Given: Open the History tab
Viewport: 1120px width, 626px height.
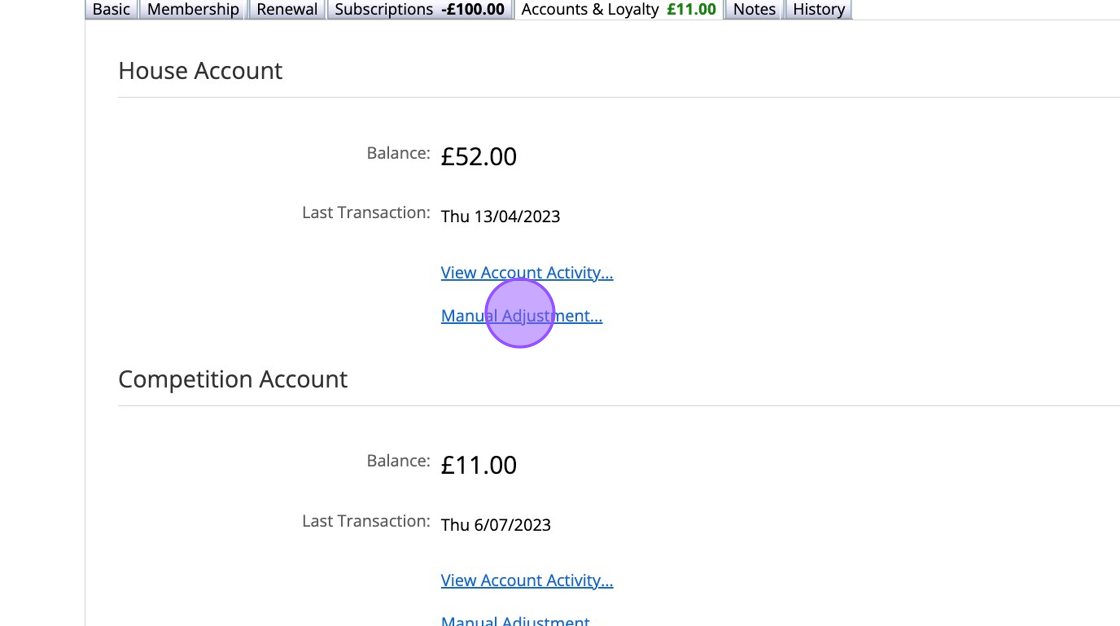Looking at the screenshot, I should pos(819,9).
